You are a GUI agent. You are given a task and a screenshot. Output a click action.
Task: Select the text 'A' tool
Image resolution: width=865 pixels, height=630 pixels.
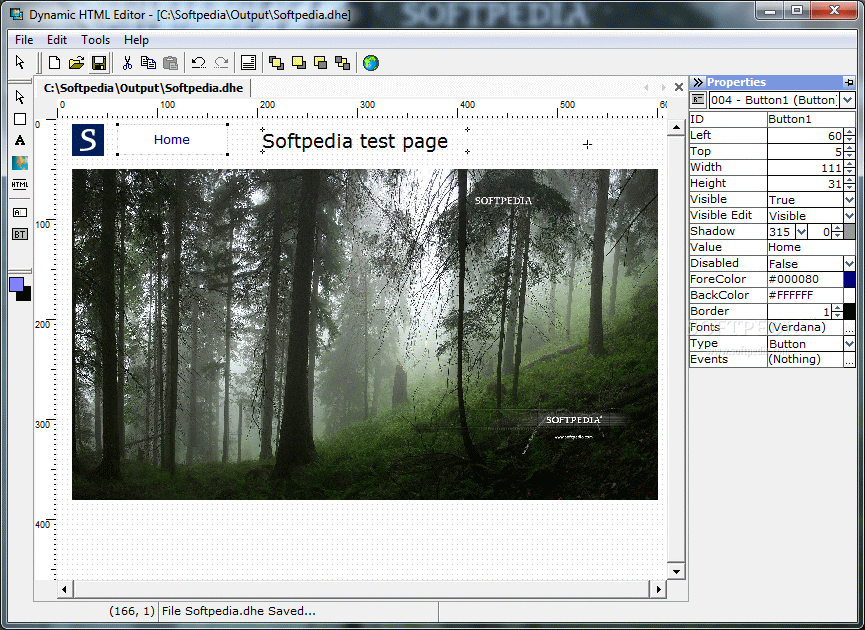[x=20, y=140]
